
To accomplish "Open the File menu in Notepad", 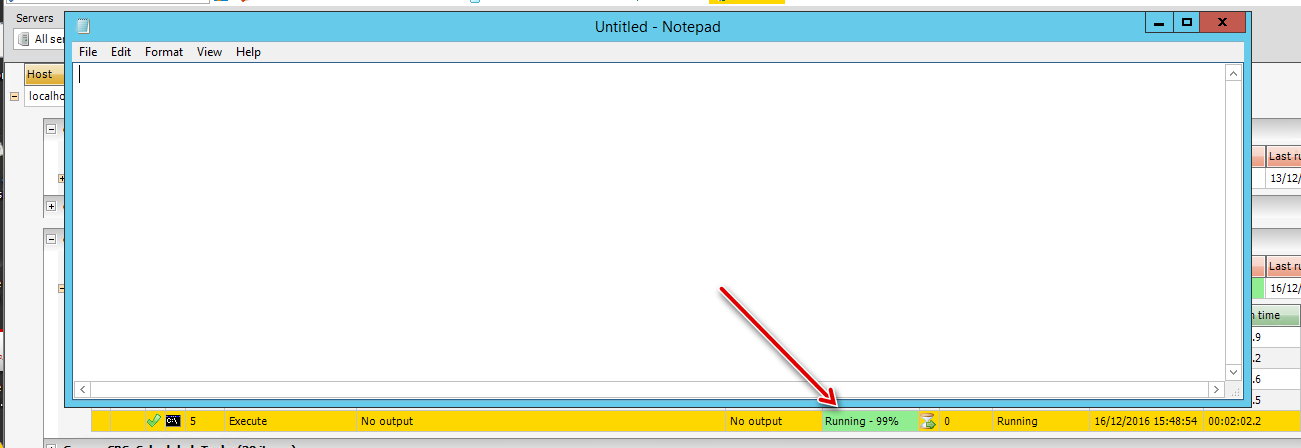I will tap(88, 52).
